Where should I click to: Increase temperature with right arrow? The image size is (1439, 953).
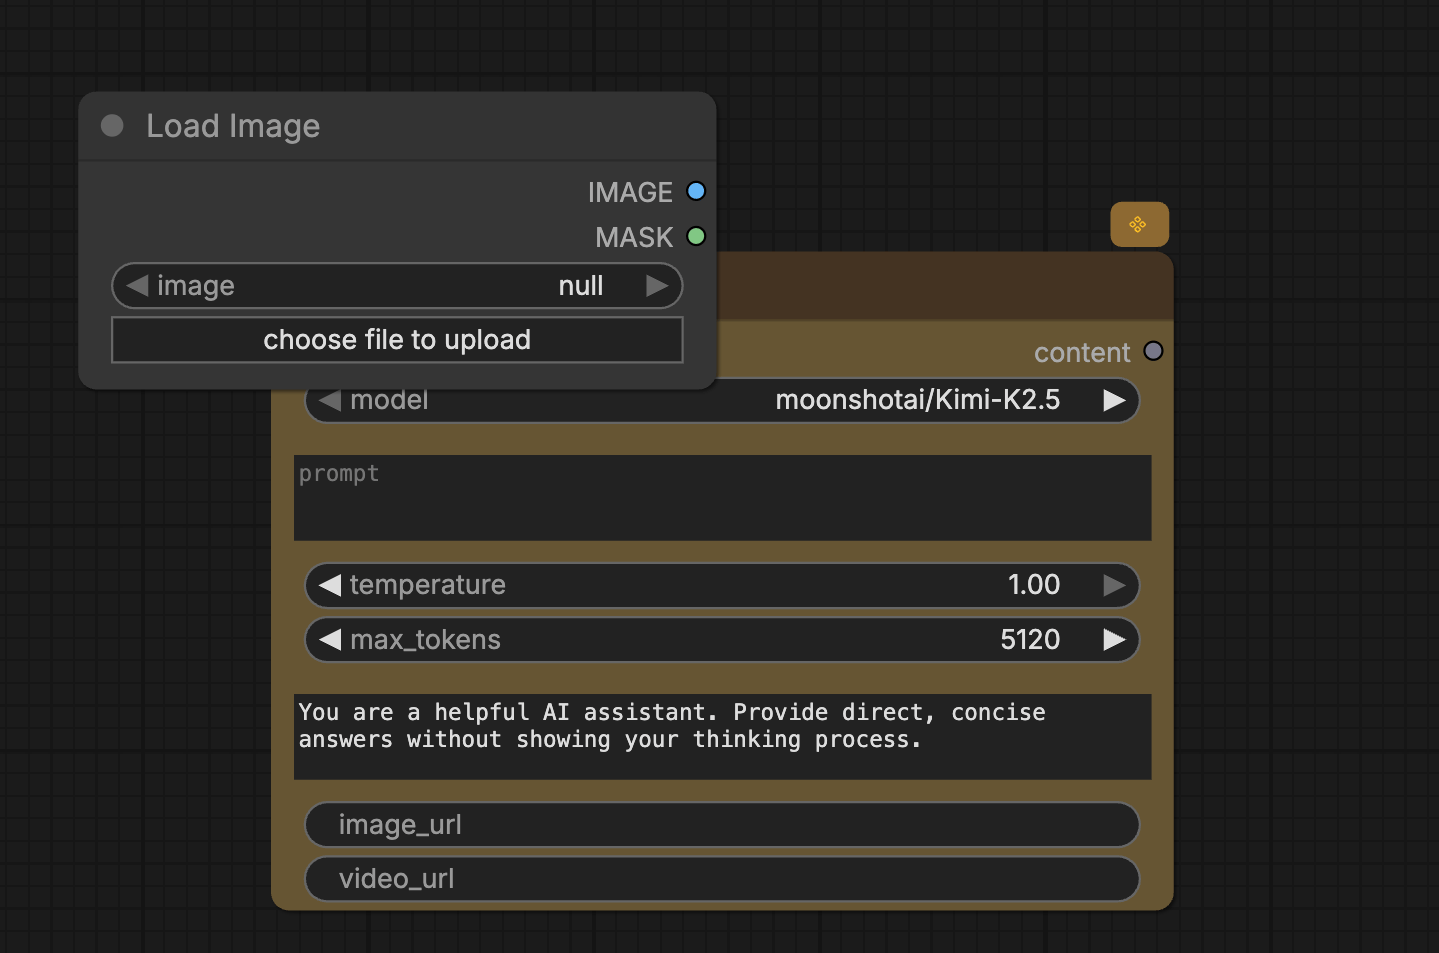pyautogui.click(x=1114, y=585)
